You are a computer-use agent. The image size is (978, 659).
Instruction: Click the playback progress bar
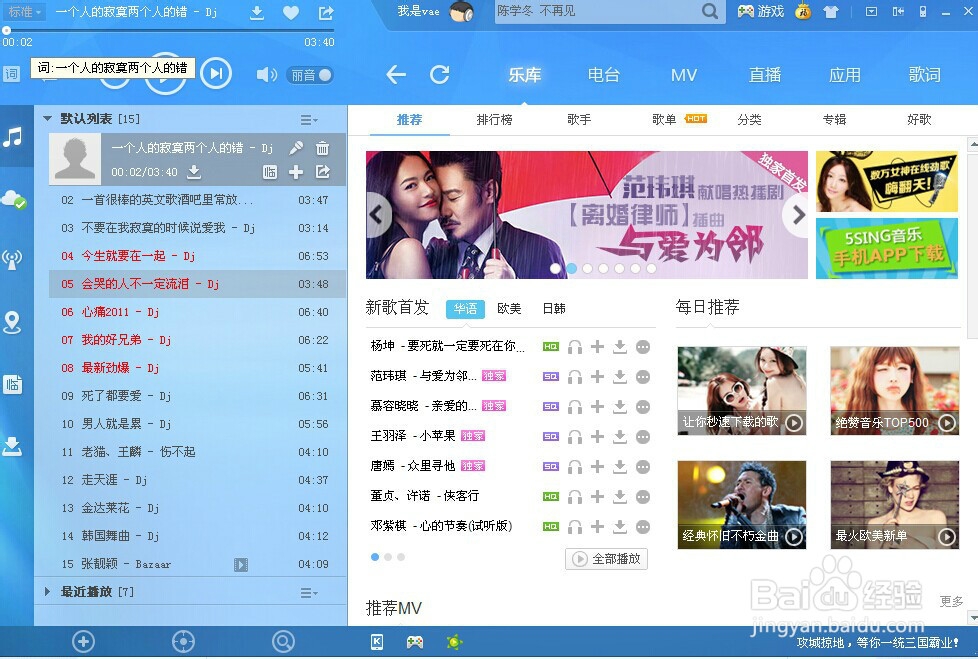pos(168,30)
